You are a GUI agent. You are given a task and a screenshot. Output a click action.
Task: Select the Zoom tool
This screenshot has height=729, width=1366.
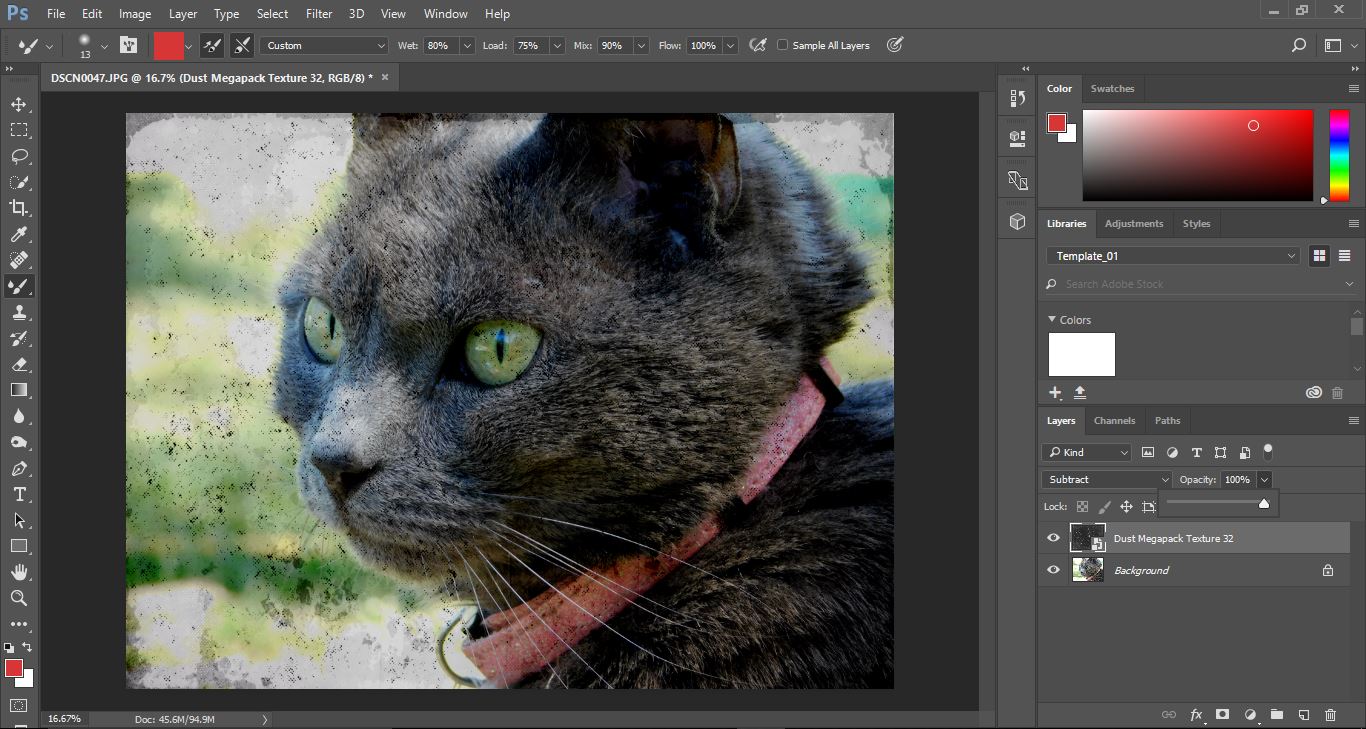[x=19, y=598]
